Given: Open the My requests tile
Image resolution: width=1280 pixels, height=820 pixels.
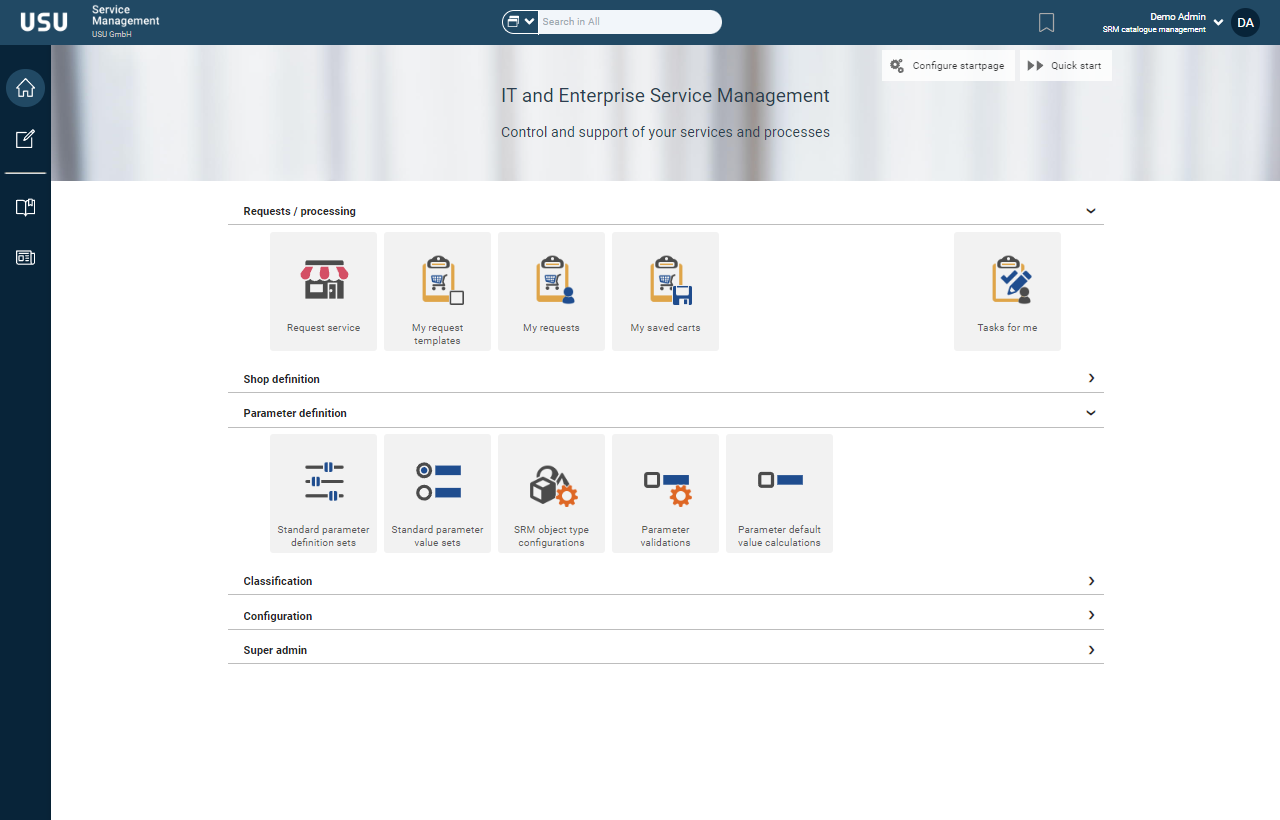Looking at the screenshot, I should [x=551, y=291].
